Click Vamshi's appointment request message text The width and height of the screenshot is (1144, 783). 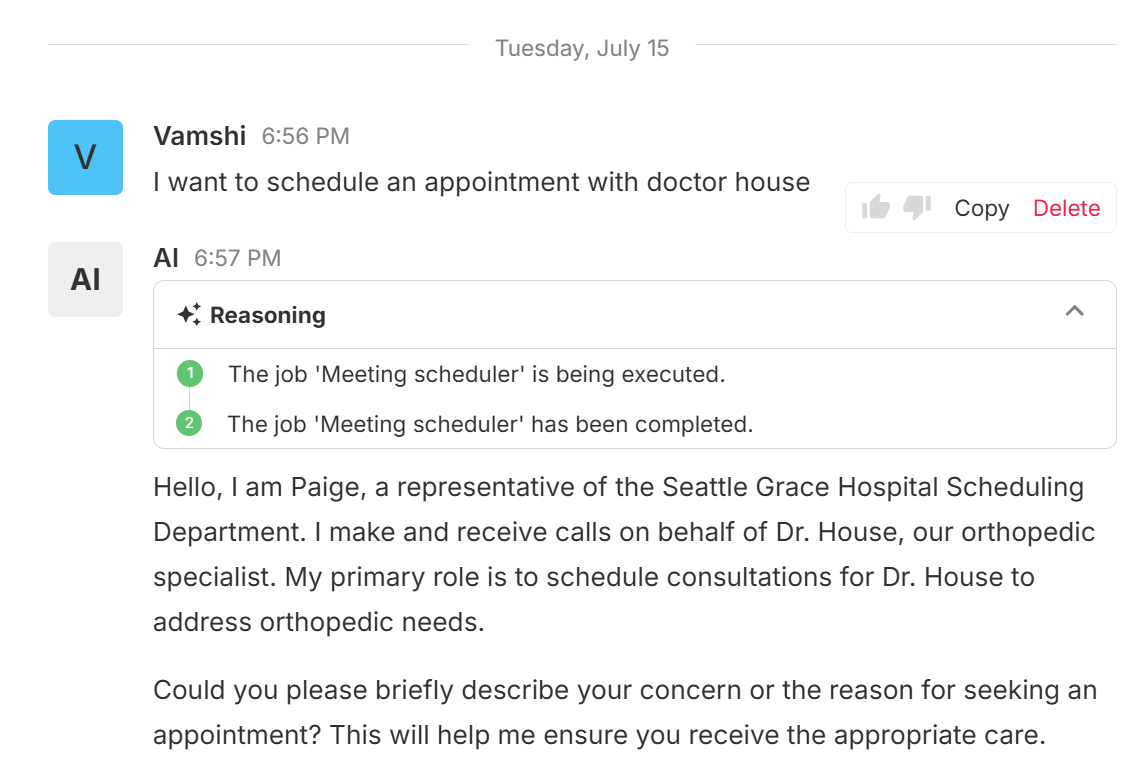click(481, 182)
